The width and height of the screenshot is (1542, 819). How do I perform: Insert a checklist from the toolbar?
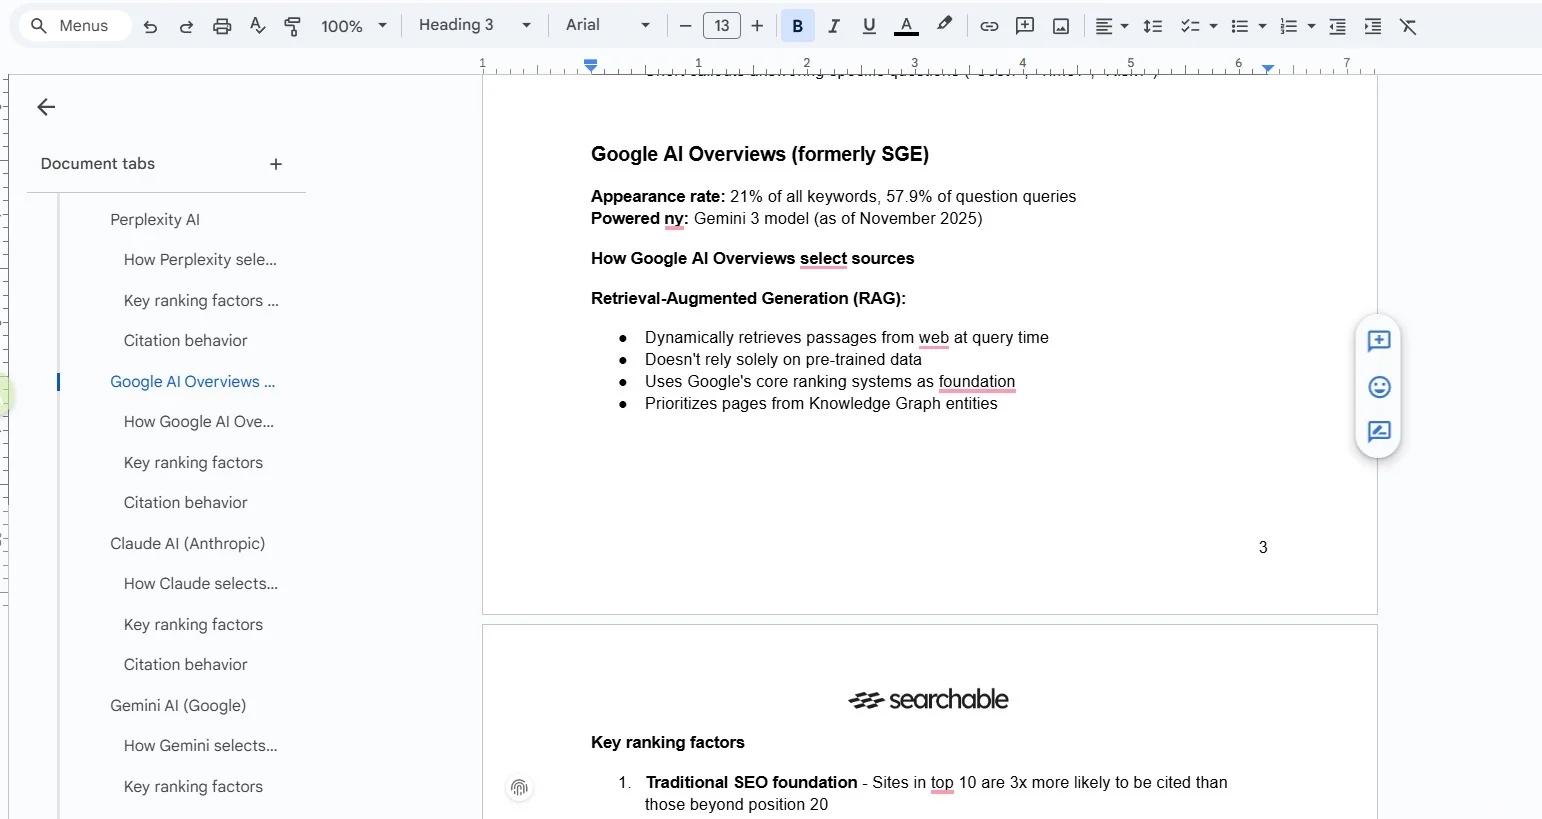point(1189,26)
